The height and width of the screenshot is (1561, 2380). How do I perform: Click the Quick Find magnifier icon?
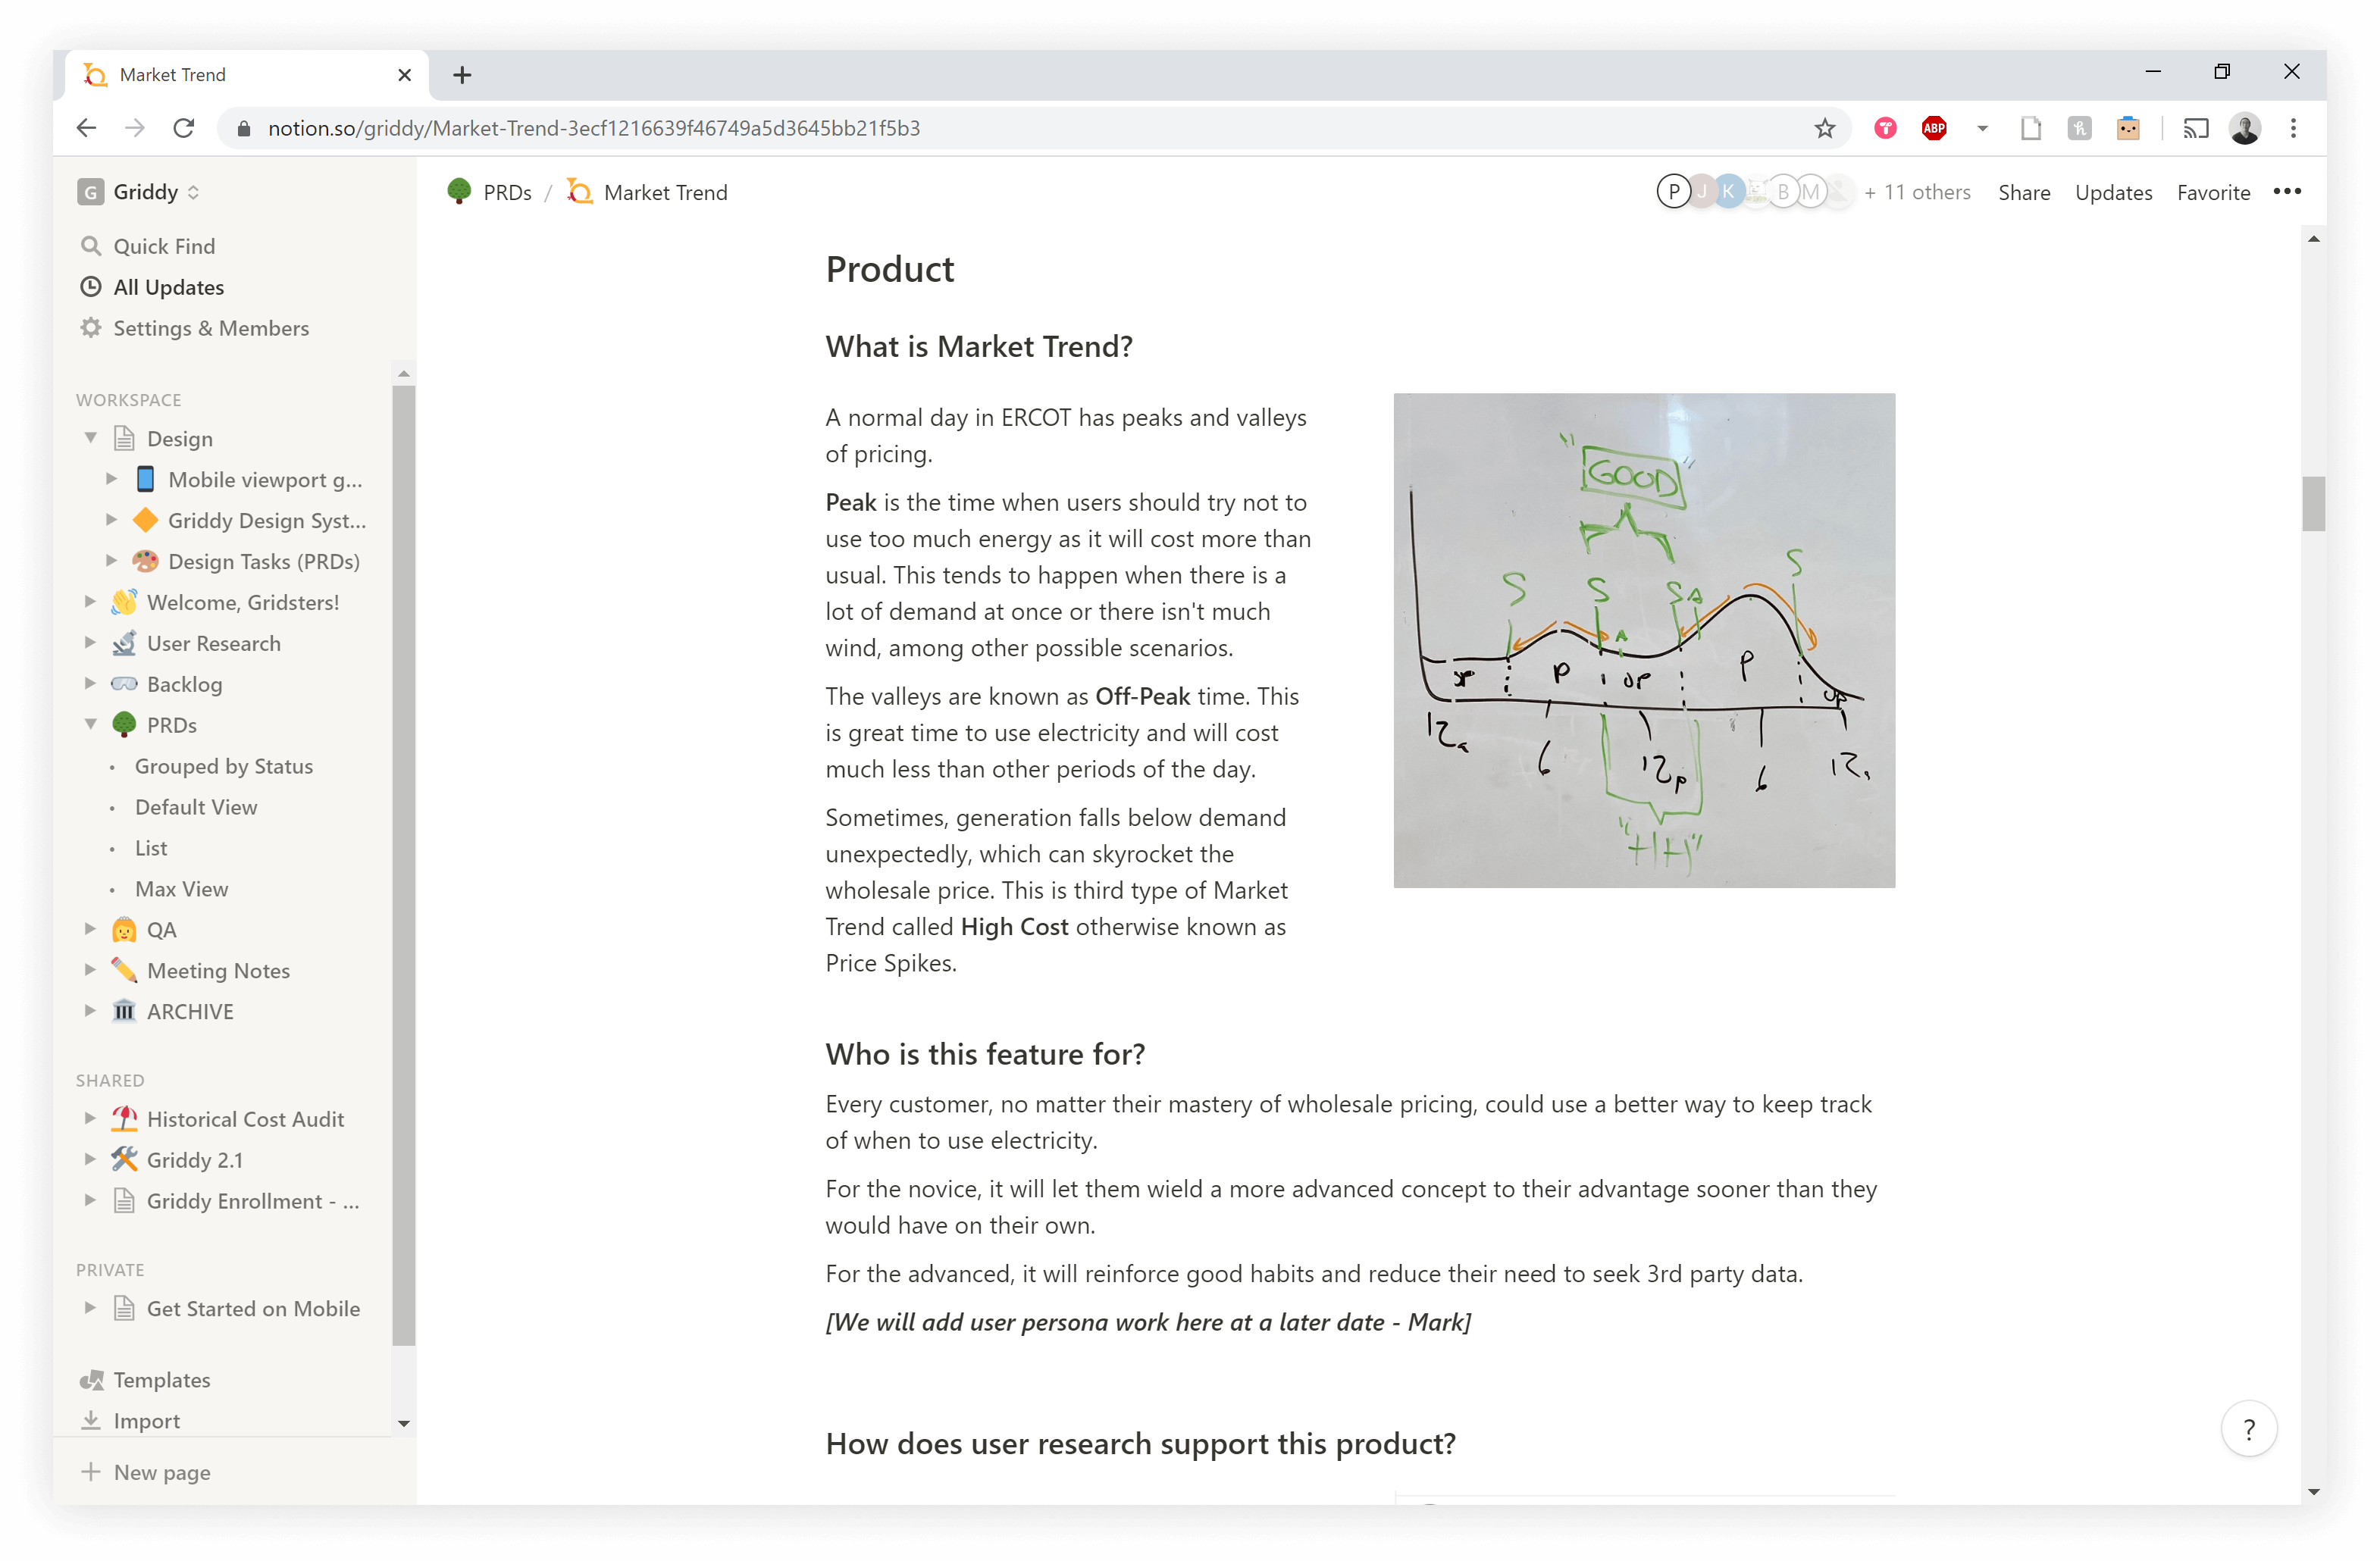pyautogui.click(x=91, y=246)
